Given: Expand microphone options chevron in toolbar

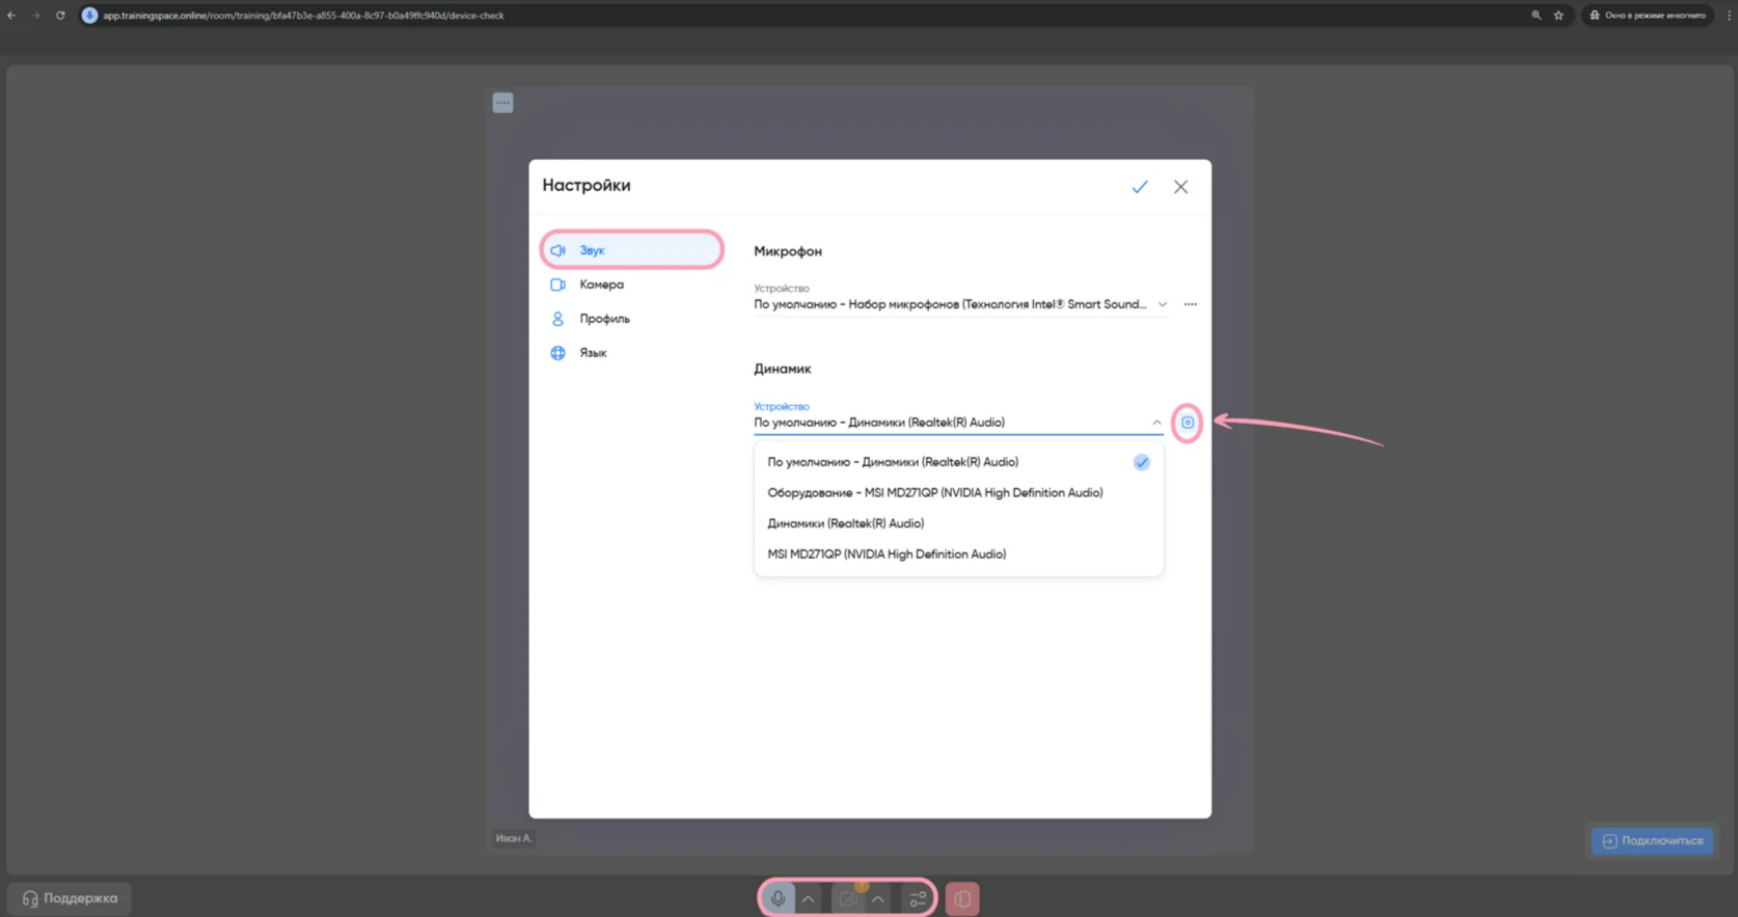Looking at the screenshot, I should click(x=808, y=898).
